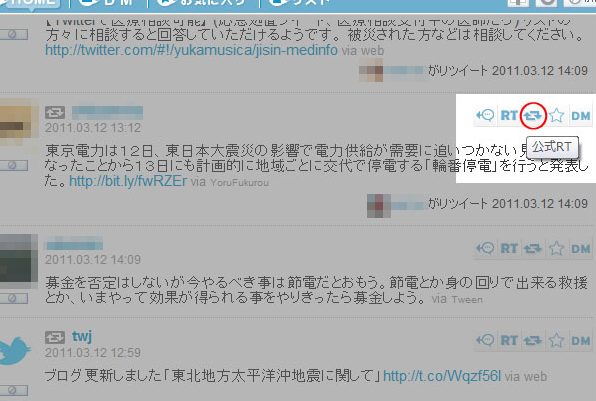
Task: Open the t.co/Wqzf56l link
Action: click(442, 376)
